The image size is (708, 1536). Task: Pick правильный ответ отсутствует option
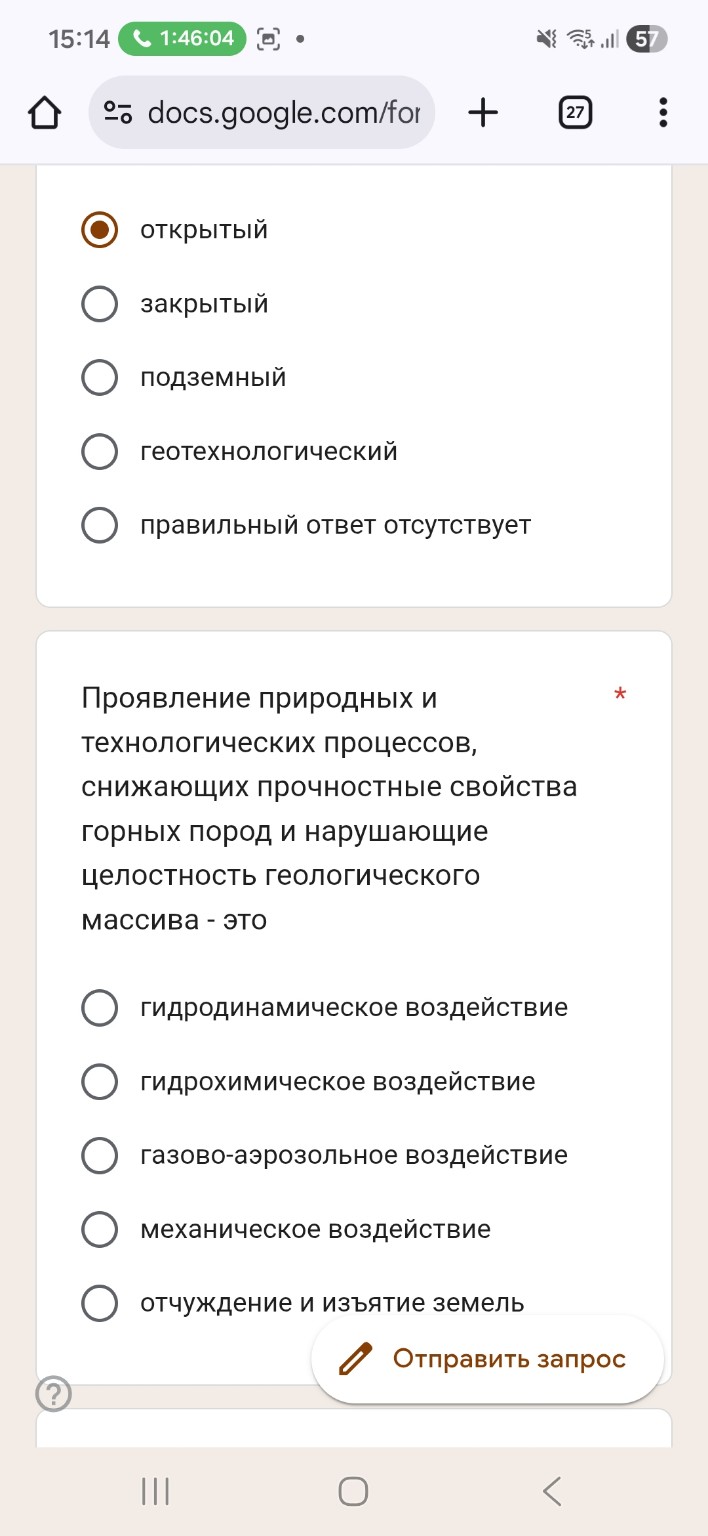[99, 524]
